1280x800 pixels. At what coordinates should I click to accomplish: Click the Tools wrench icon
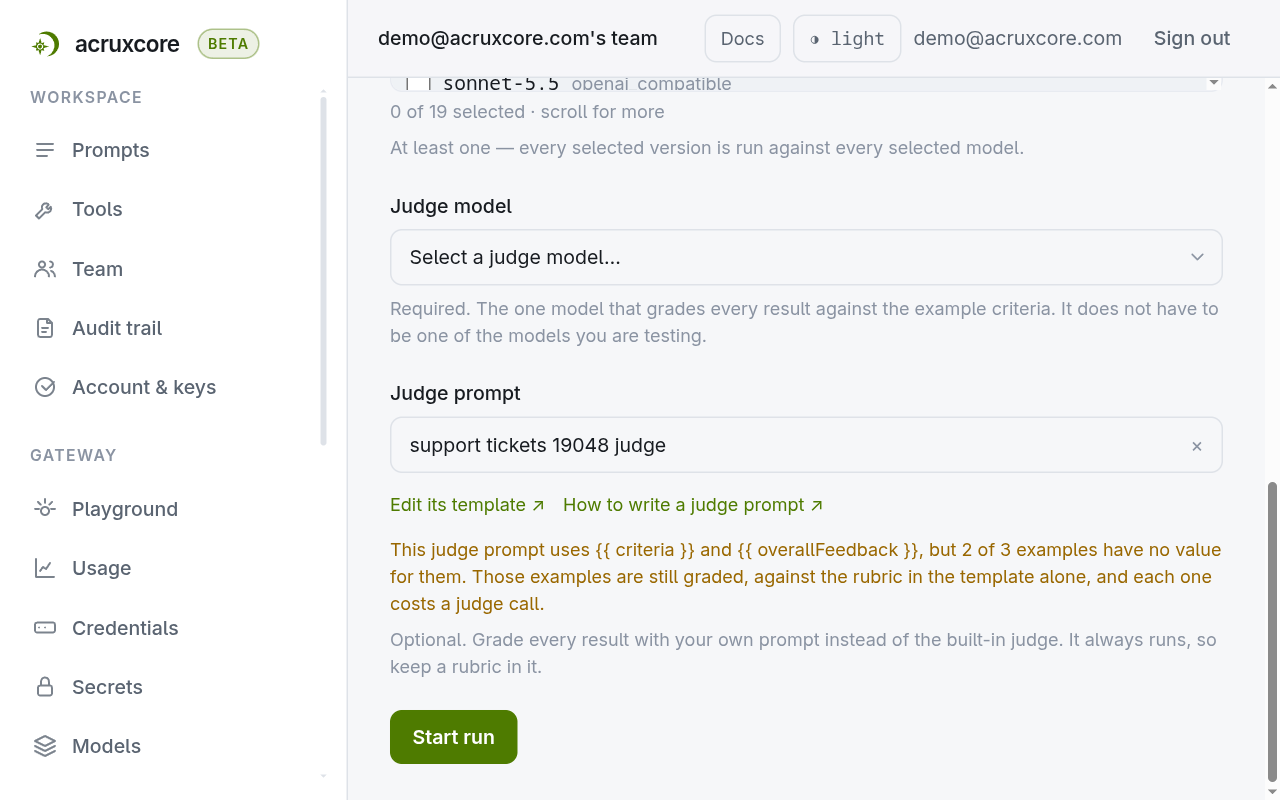tap(45, 210)
